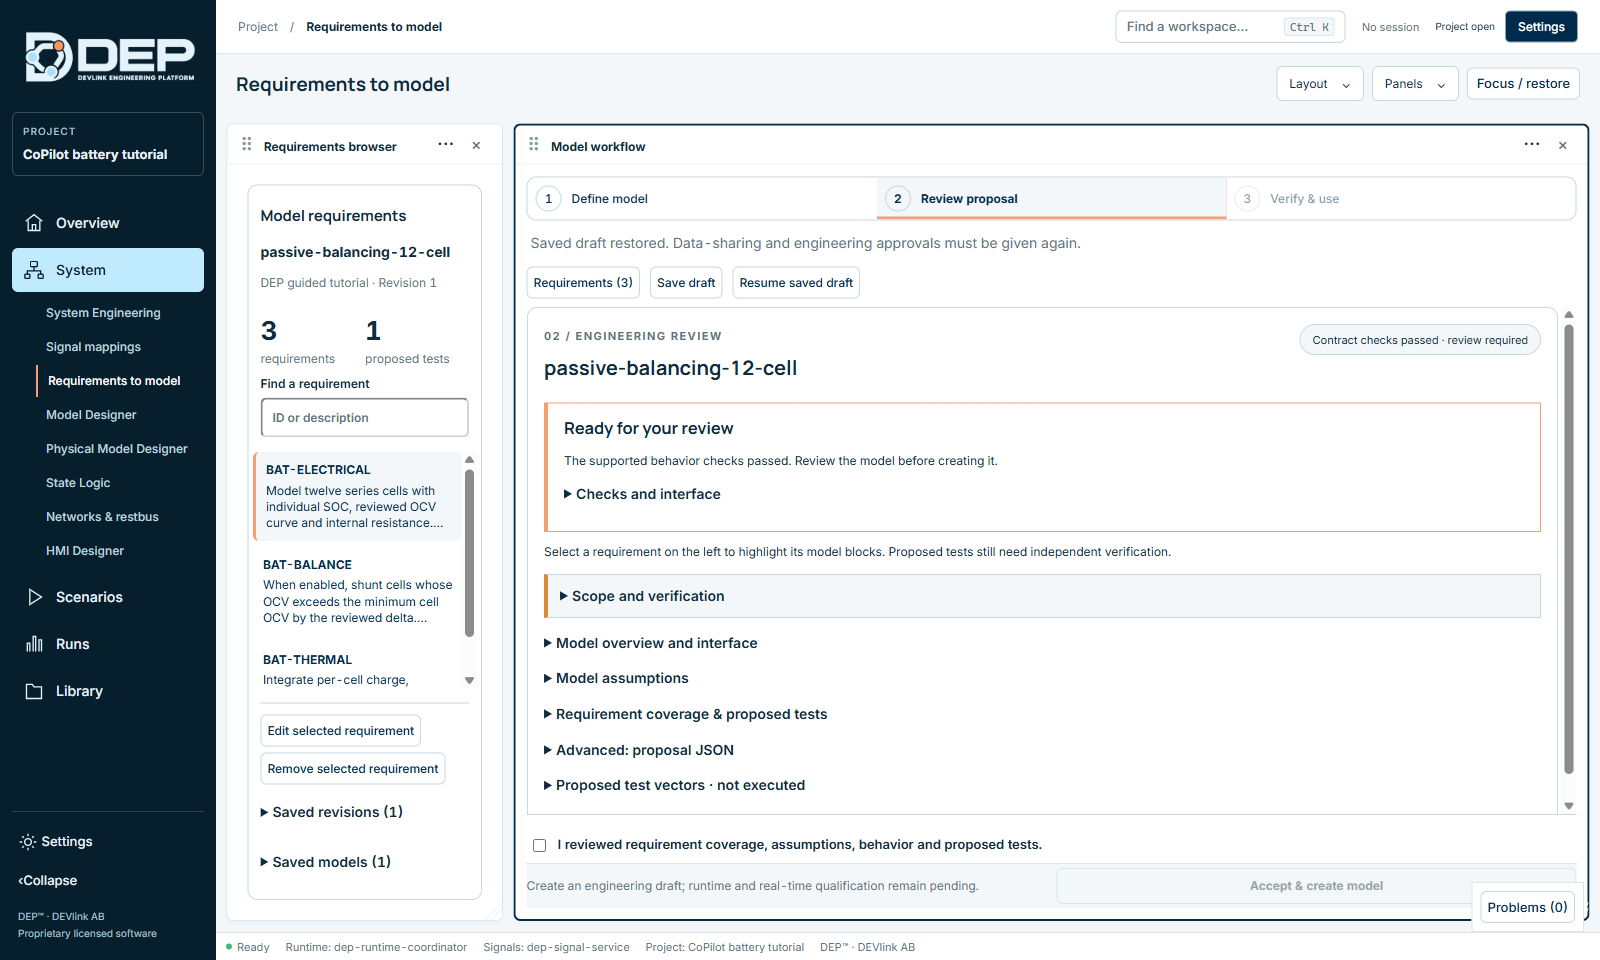Expand Advanced: proposal JSON
The image size is (1600, 960).
coord(639,750)
